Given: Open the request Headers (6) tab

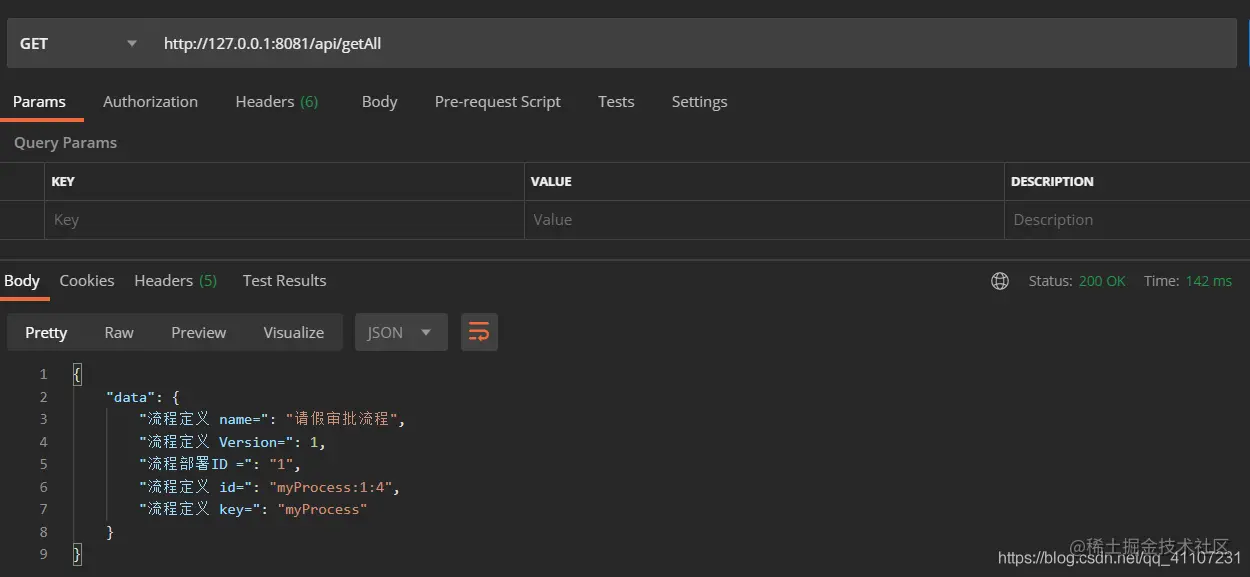Looking at the screenshot, I should (277, 101).
